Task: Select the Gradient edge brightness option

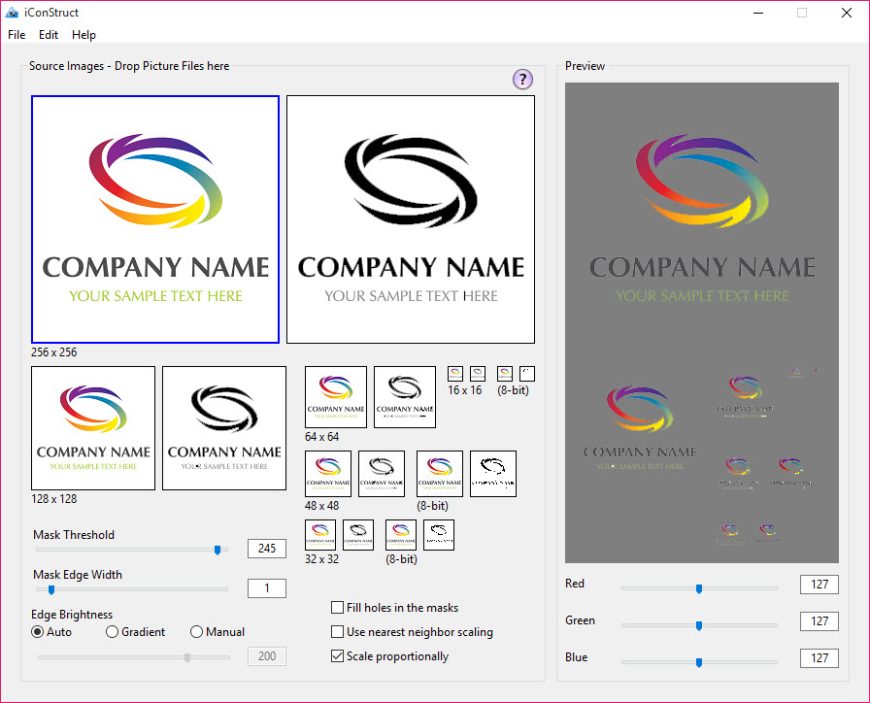Action: (113, 632)
